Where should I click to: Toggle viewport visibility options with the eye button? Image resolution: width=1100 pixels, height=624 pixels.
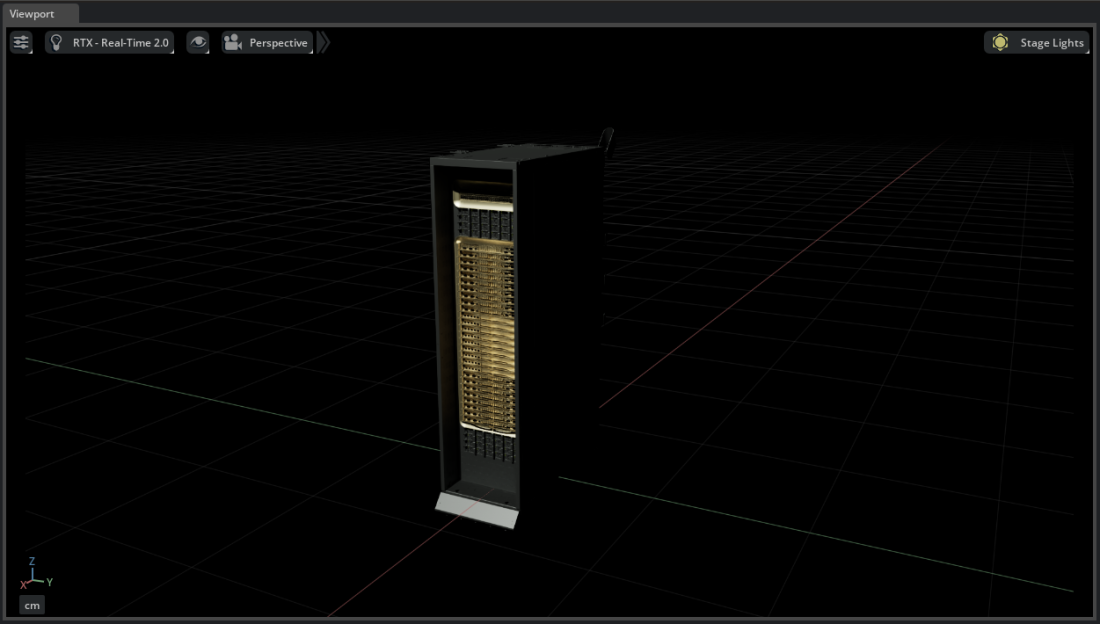(198, 42)
